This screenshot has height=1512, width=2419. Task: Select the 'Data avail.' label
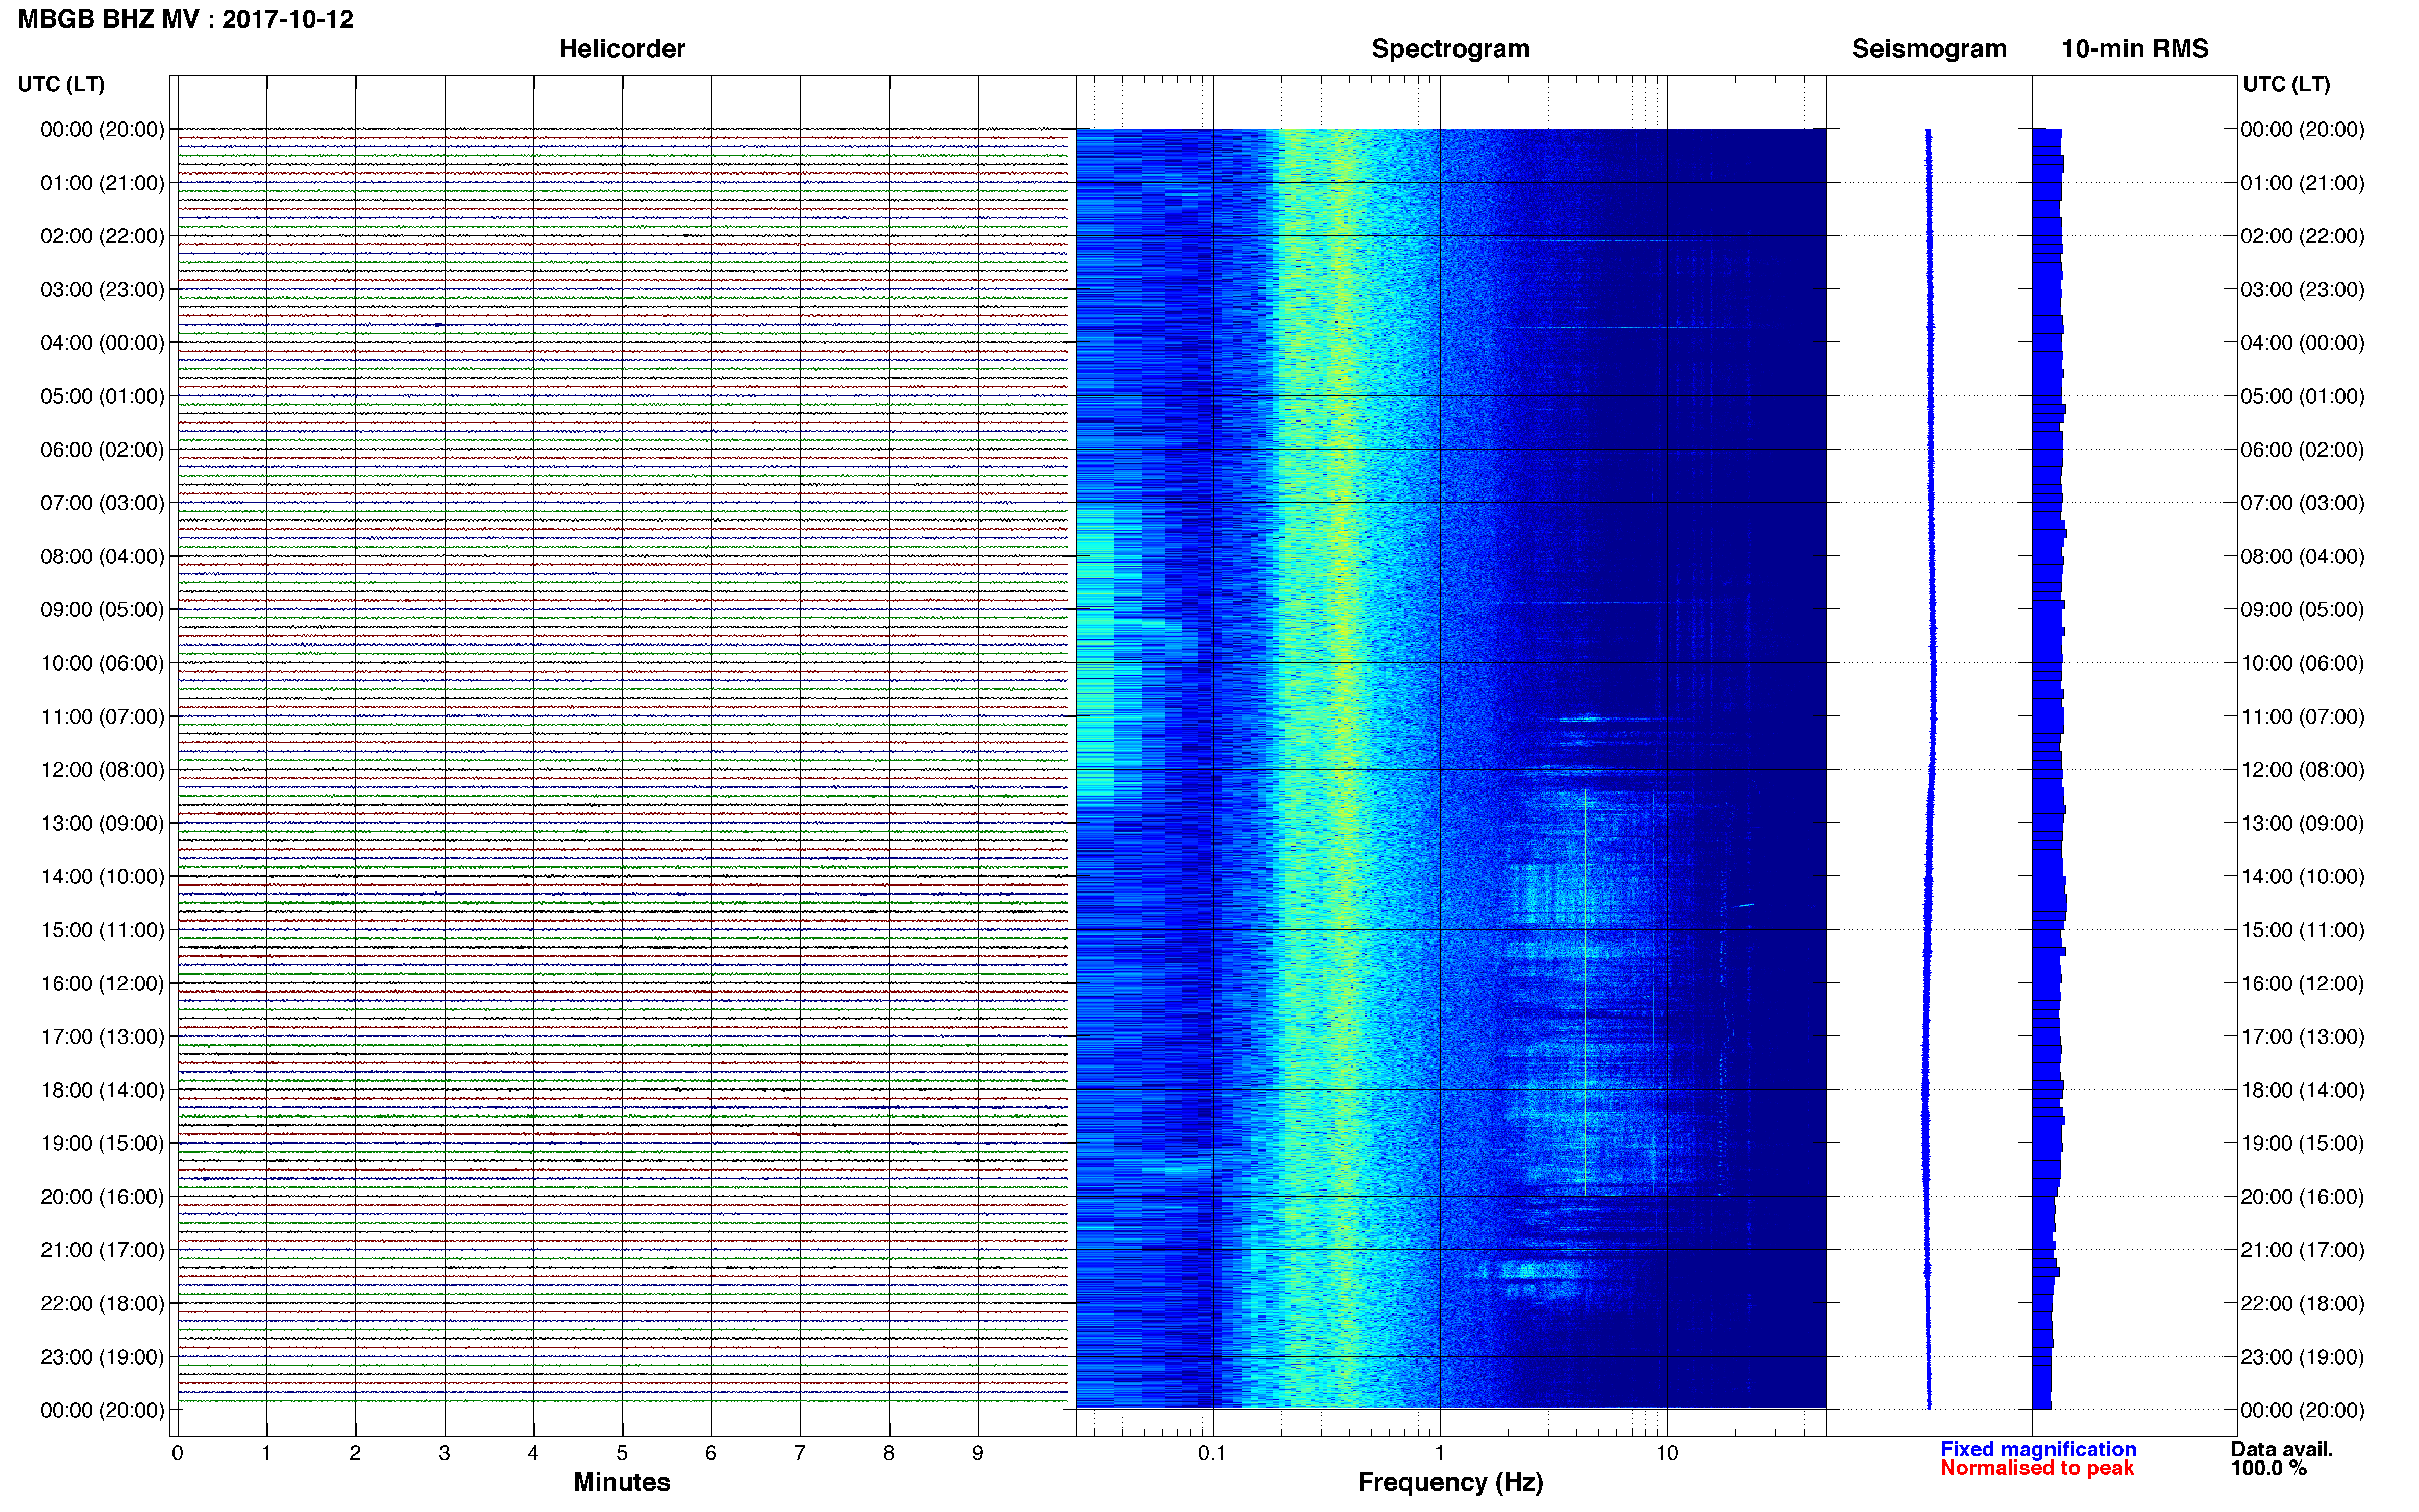tap(2282, 1449)
